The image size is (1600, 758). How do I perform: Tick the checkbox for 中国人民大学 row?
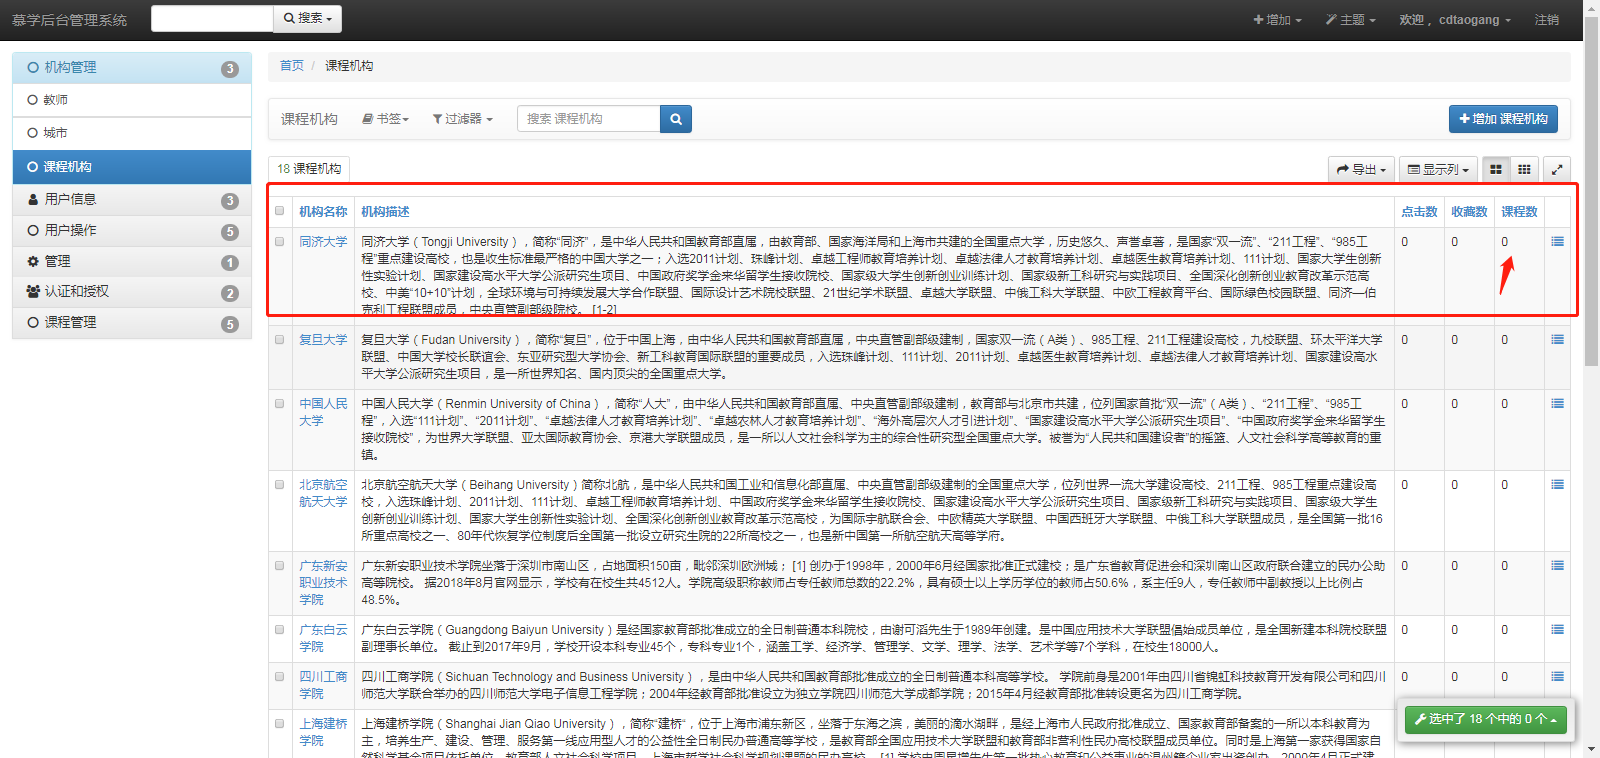click(280, 404)
